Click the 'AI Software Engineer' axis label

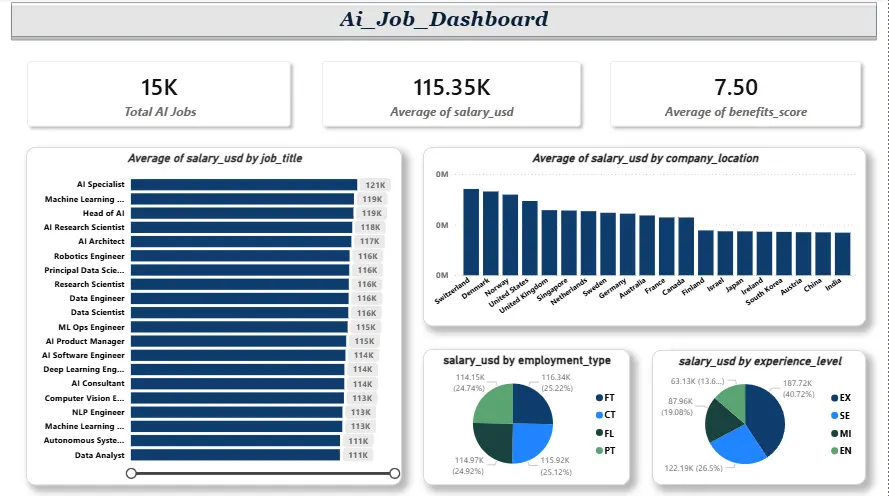(83, 355)
